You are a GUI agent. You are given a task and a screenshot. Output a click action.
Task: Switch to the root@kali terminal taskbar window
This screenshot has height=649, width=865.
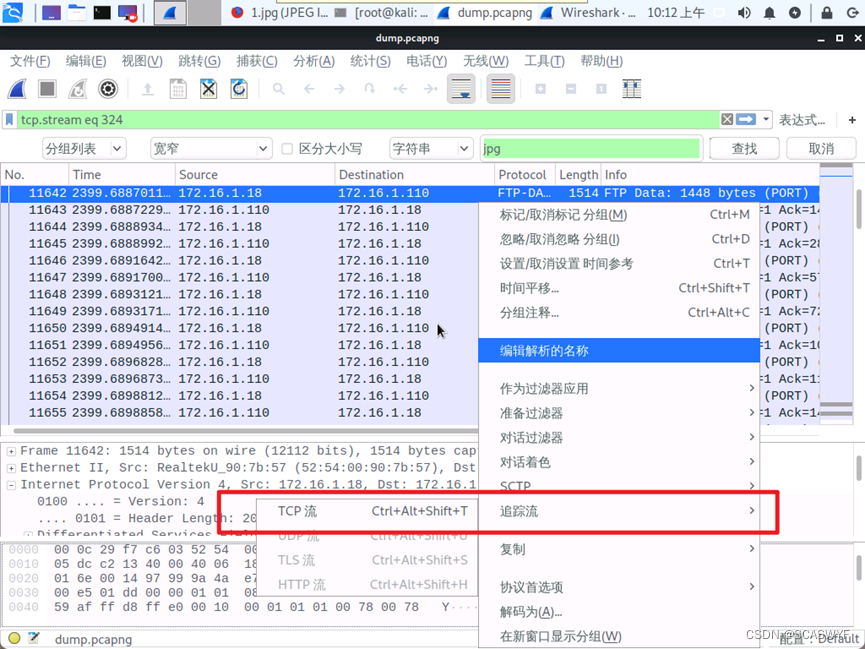tap(382, 13)
